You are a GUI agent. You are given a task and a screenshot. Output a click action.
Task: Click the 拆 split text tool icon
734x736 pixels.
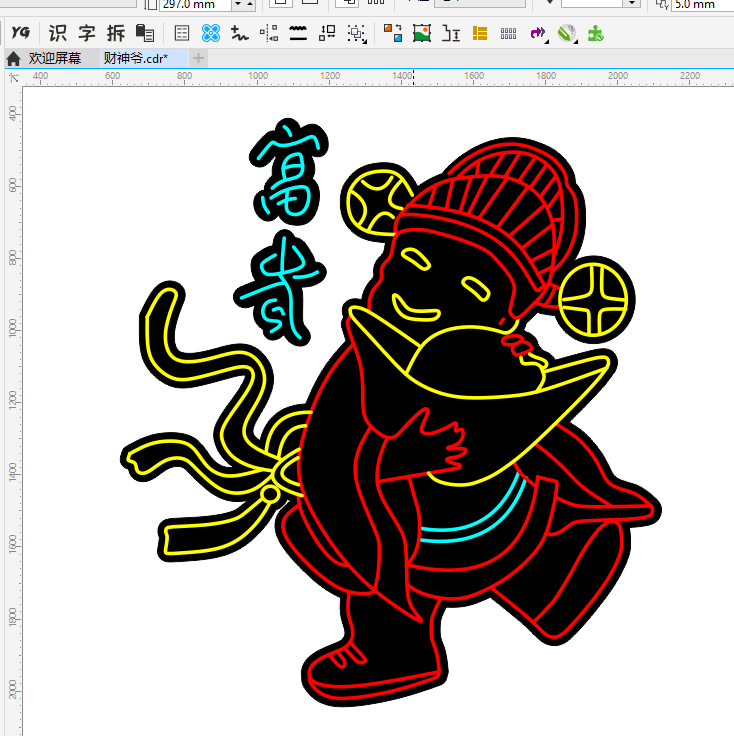[x=116, y=33]
